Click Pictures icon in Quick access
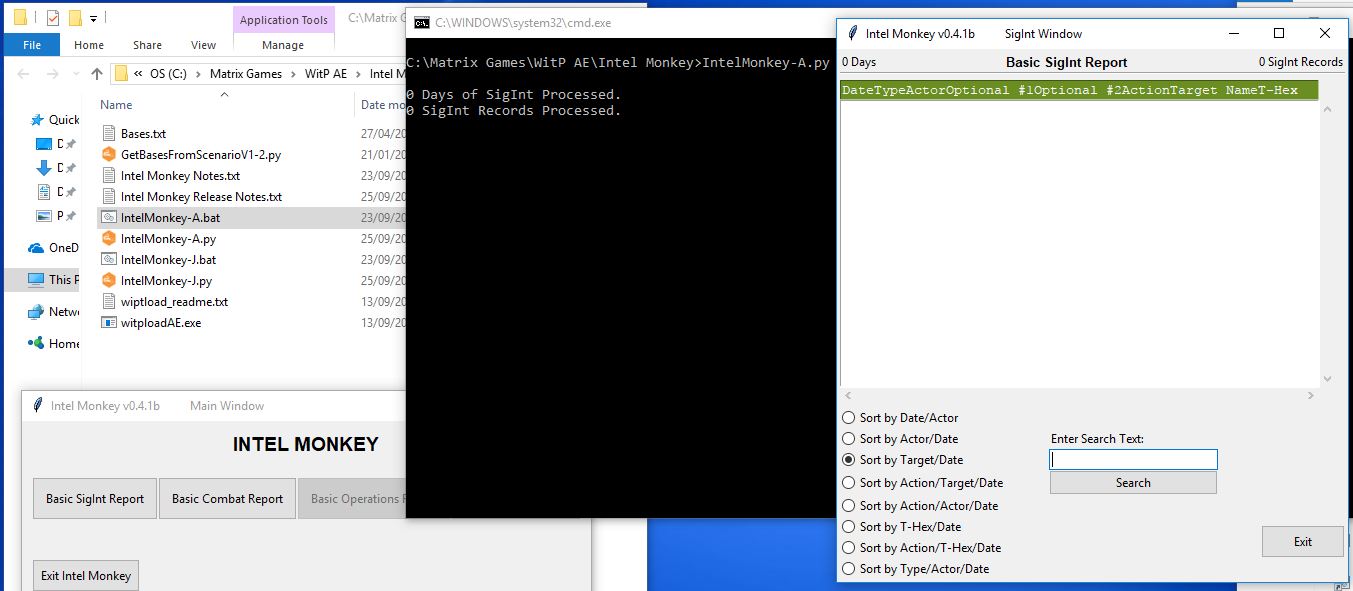Viewport: 1353px width, 591px height. click(44, 216)
